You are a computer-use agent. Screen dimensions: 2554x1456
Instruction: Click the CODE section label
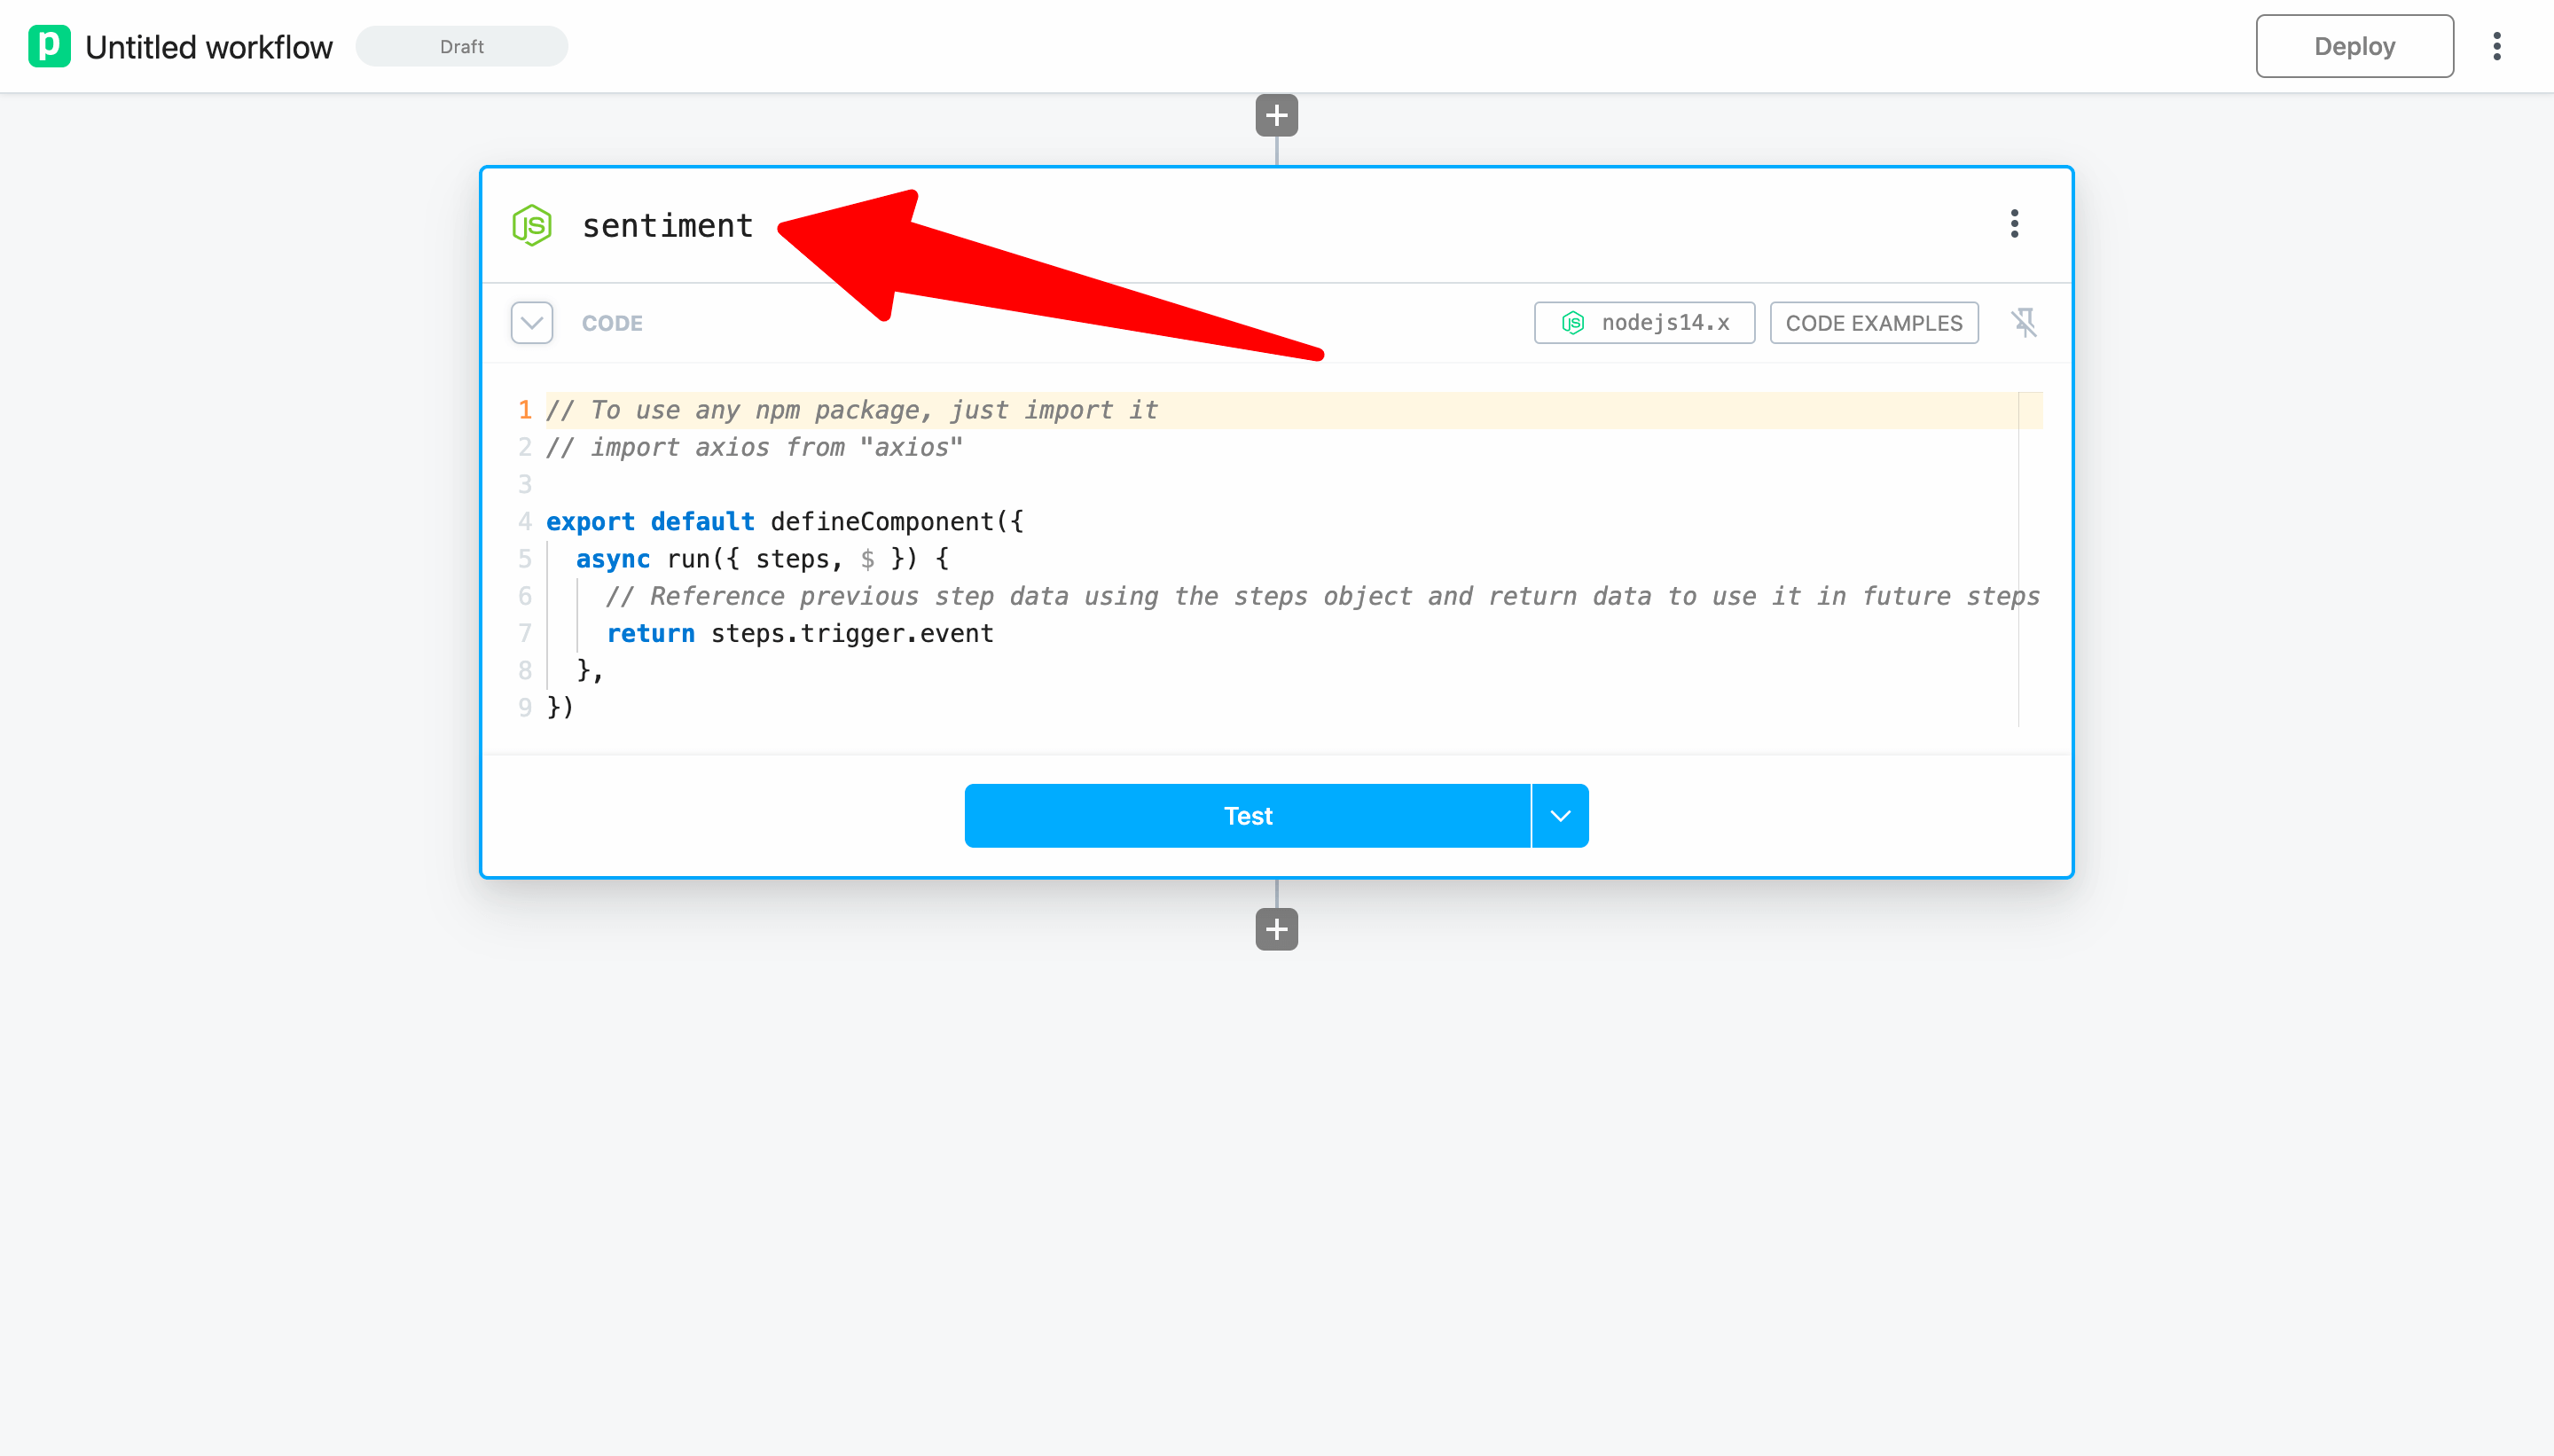coord(612,323)
